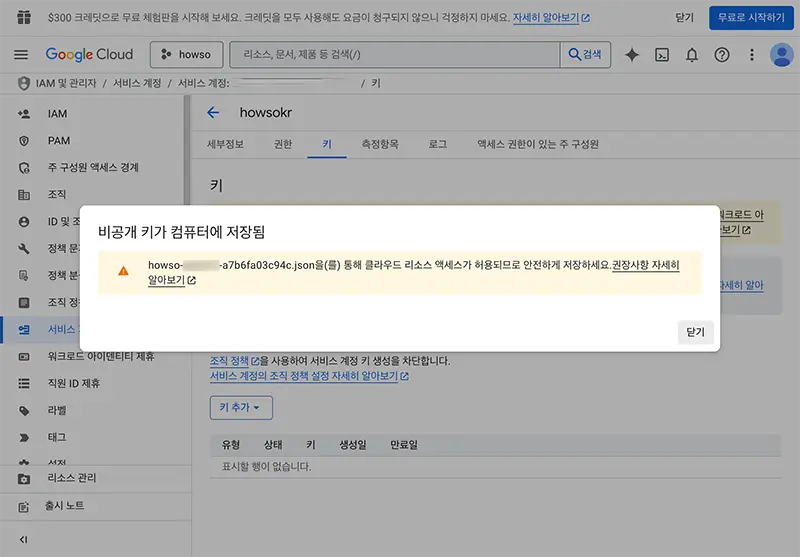The width and height of the screenshot is (800, 557).
Task: Switch to the 세부정보 tab
Action: [226, 144]
